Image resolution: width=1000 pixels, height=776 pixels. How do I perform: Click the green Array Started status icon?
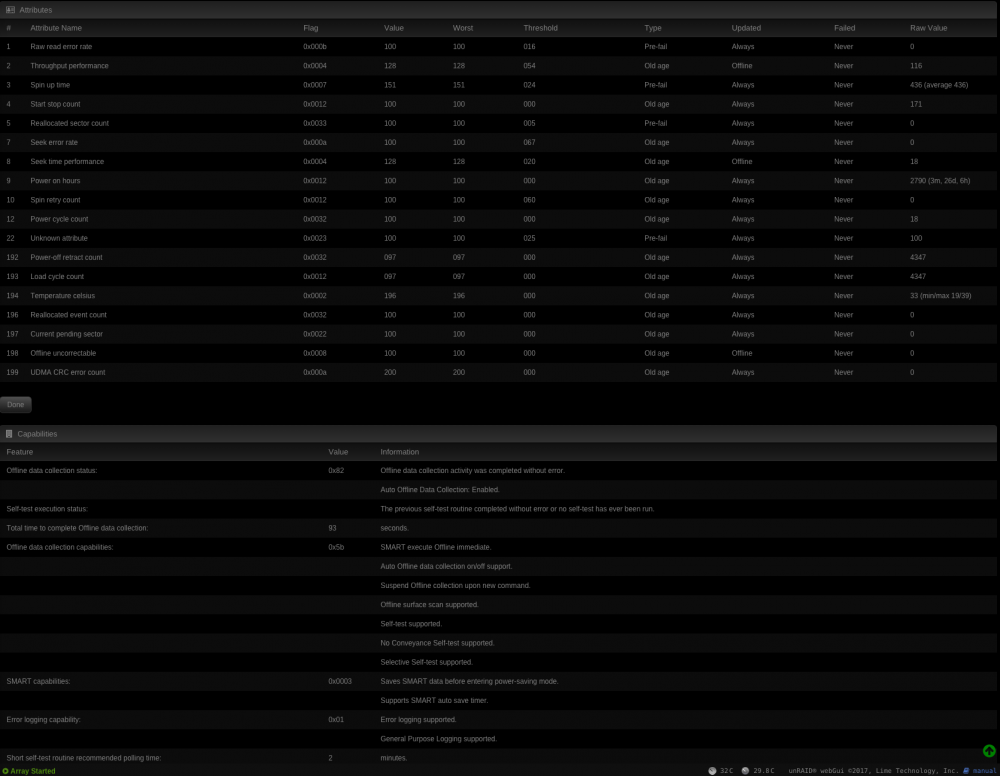click(5, 771)
